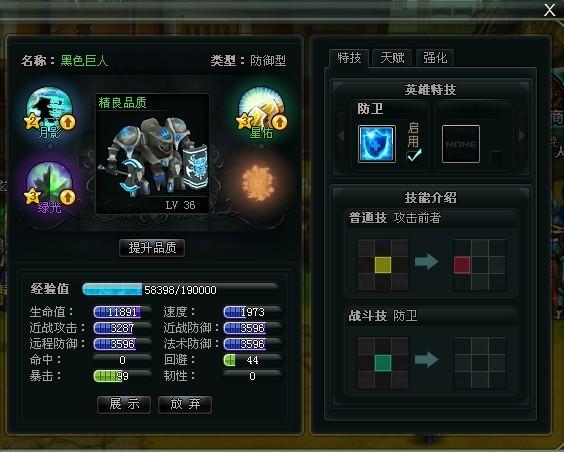Click the 展示 button
The image size is (564, 452).
[x=124, y=404]
